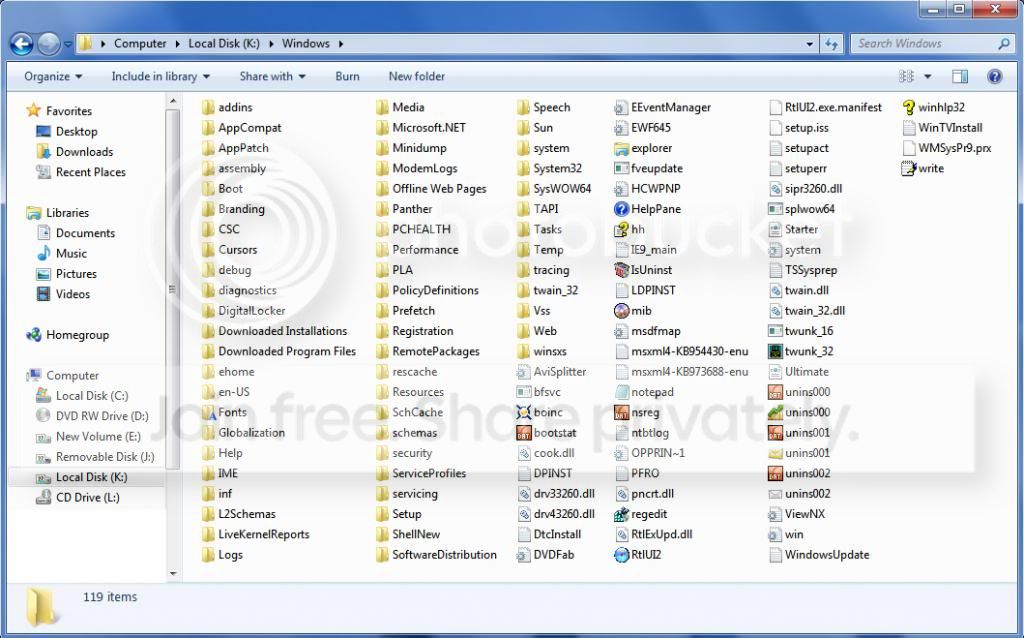Open the Share with menu
Viewport: 1024px width, 638px height.
[272, 76]
